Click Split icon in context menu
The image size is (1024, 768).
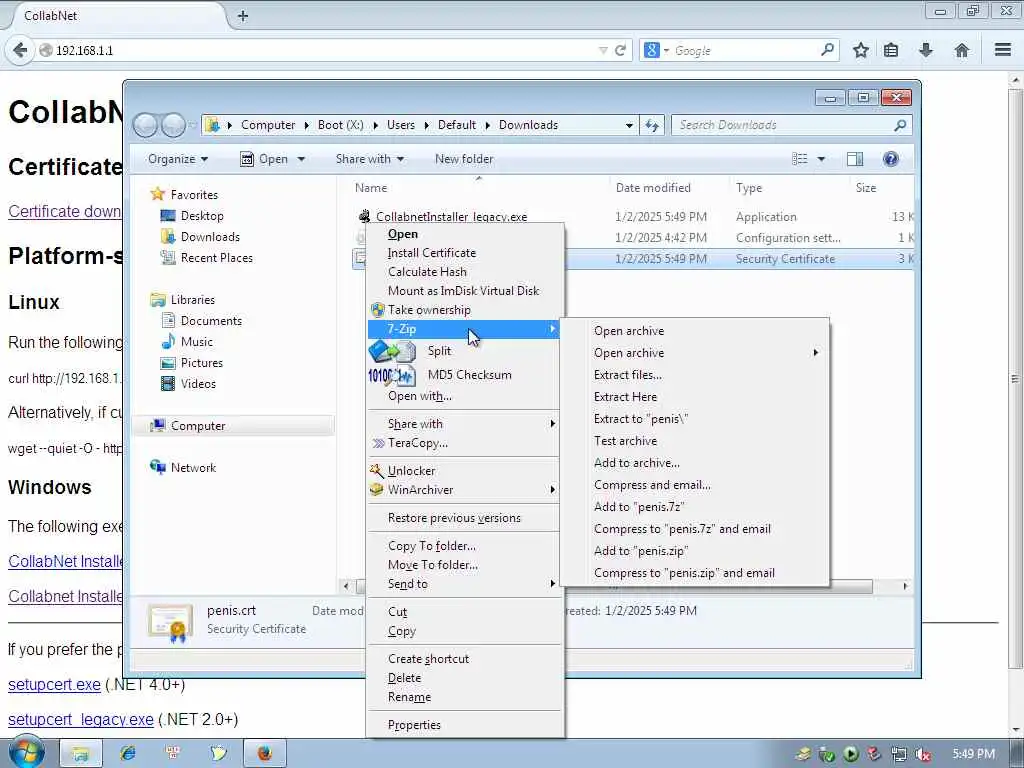tap(392, 351)
